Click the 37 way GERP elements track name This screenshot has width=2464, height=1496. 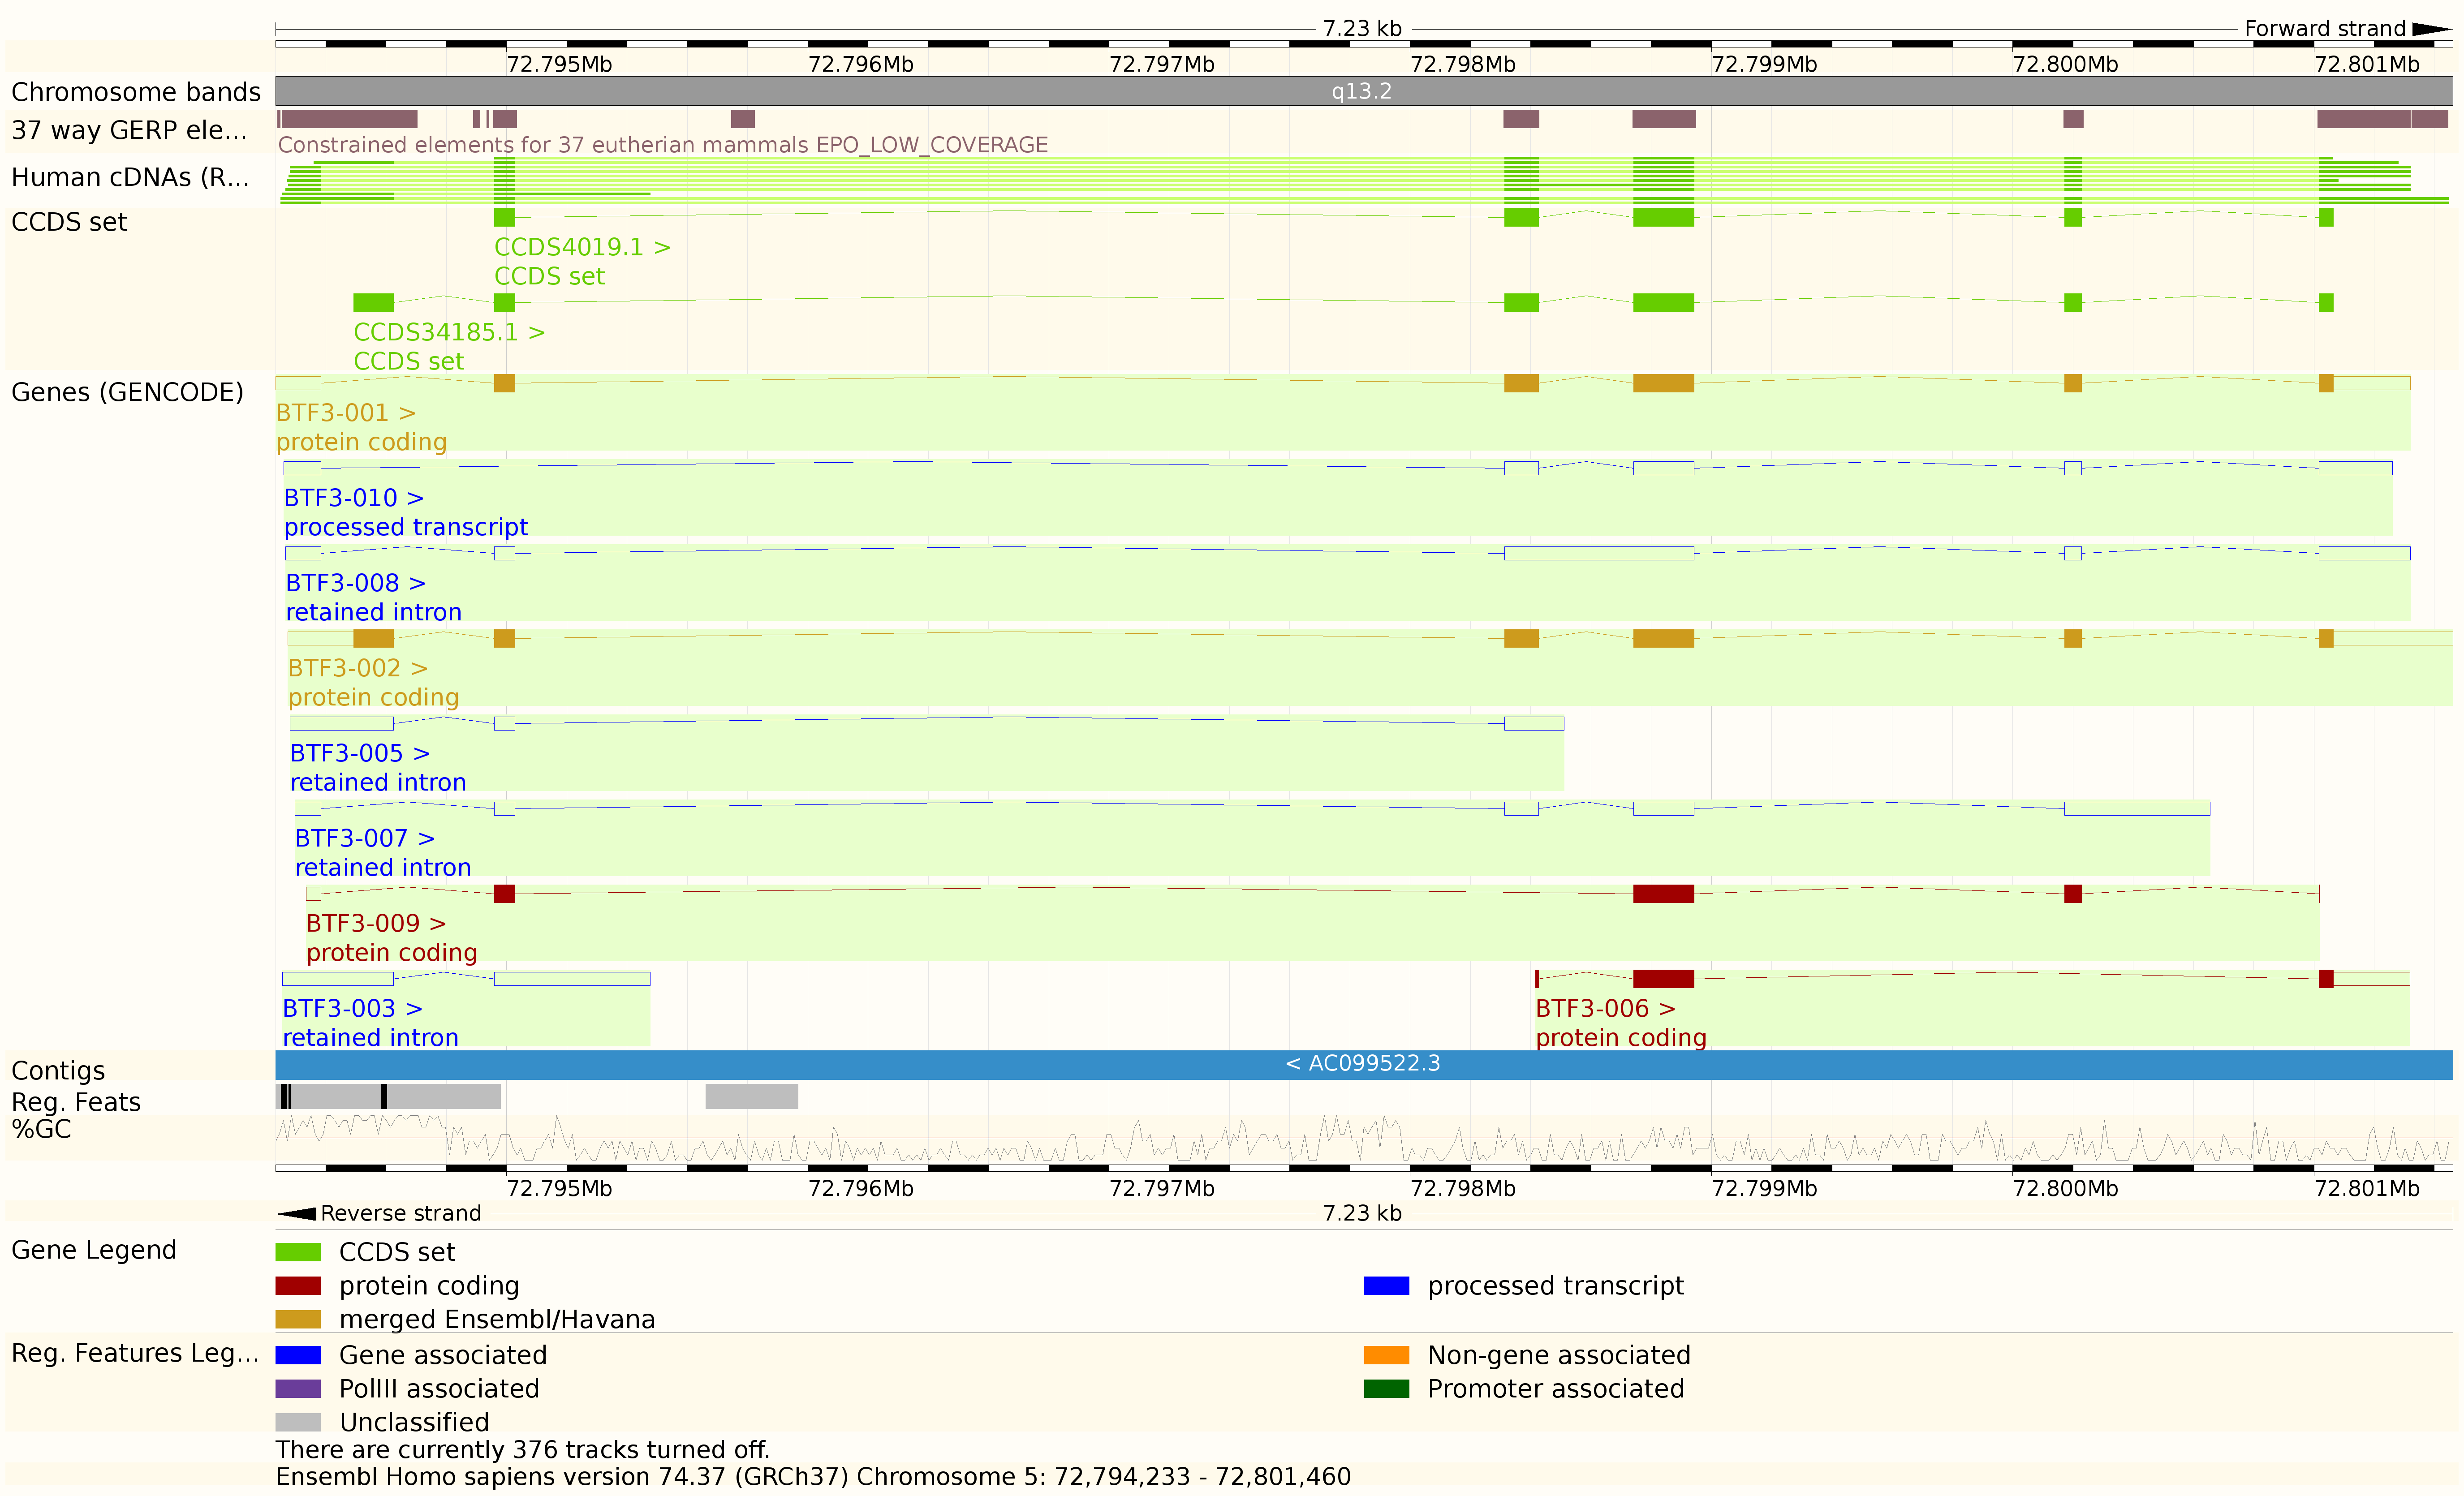coord(129,131)
